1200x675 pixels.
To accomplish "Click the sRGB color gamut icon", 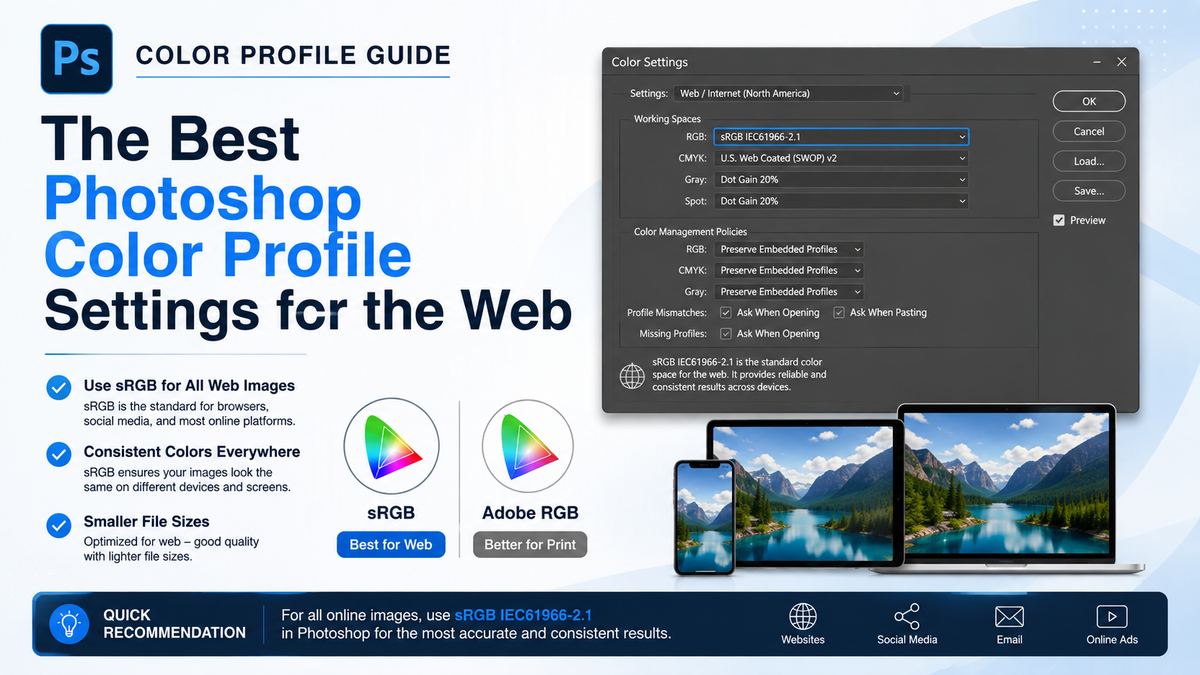I will click(390, 447).
